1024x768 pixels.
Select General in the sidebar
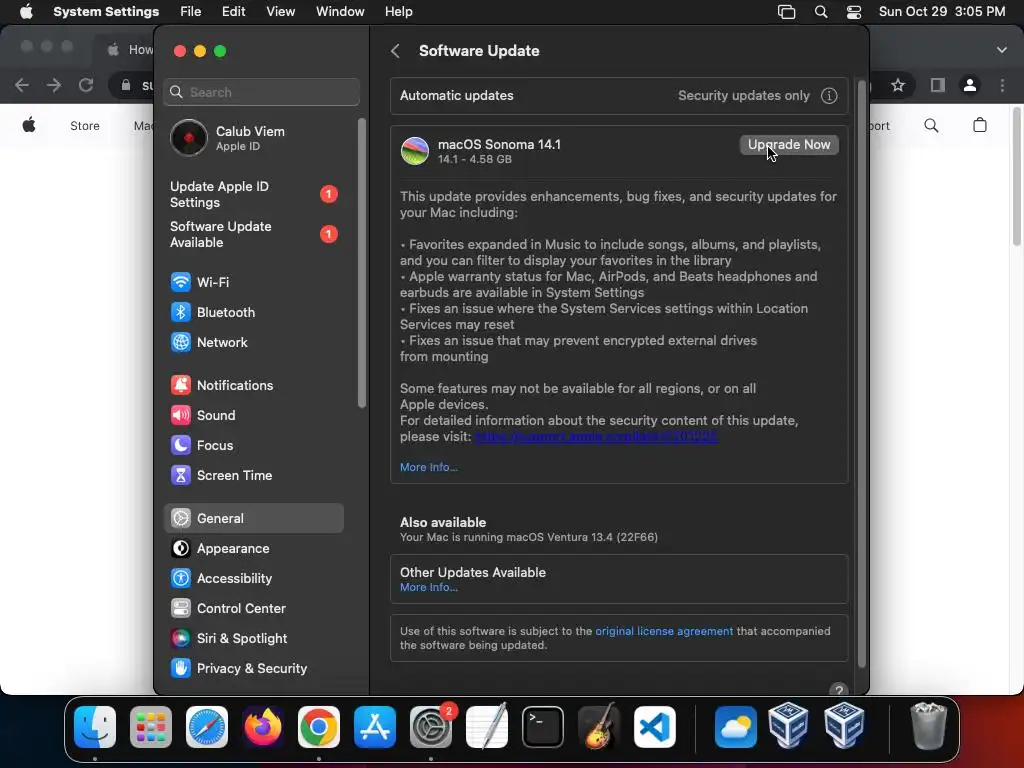pyautogui.click(x=253, y=519)
